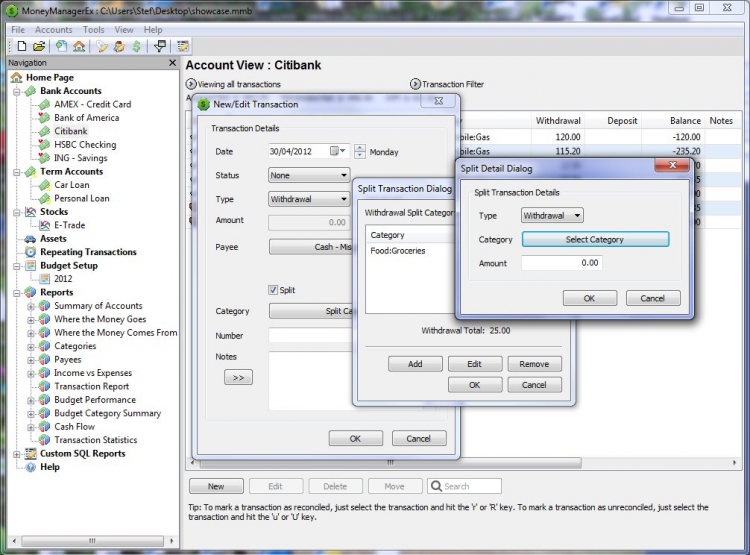Toggle the Split checkbox

point(273,289)
